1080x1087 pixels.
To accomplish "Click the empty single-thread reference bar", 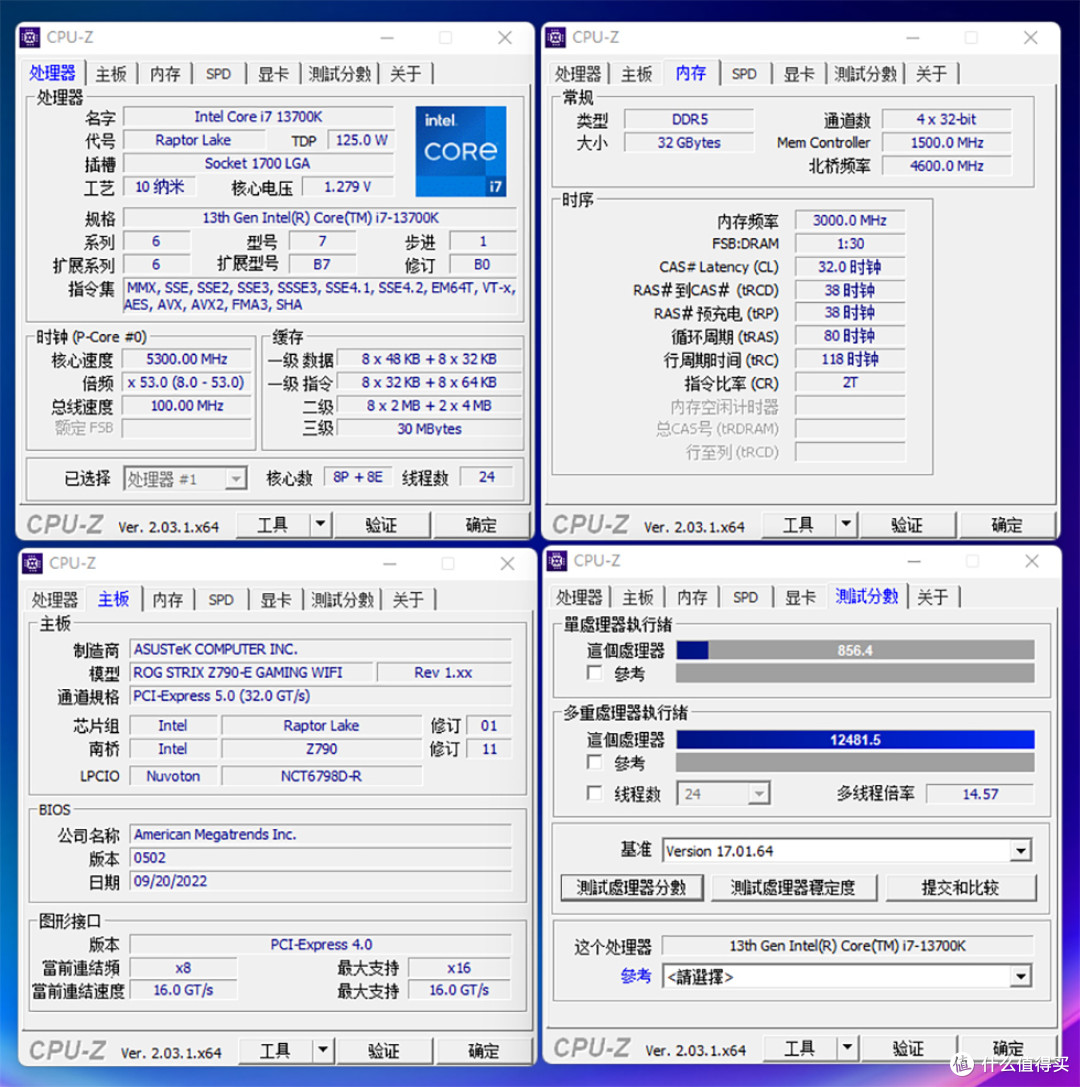I will [855, 672].
